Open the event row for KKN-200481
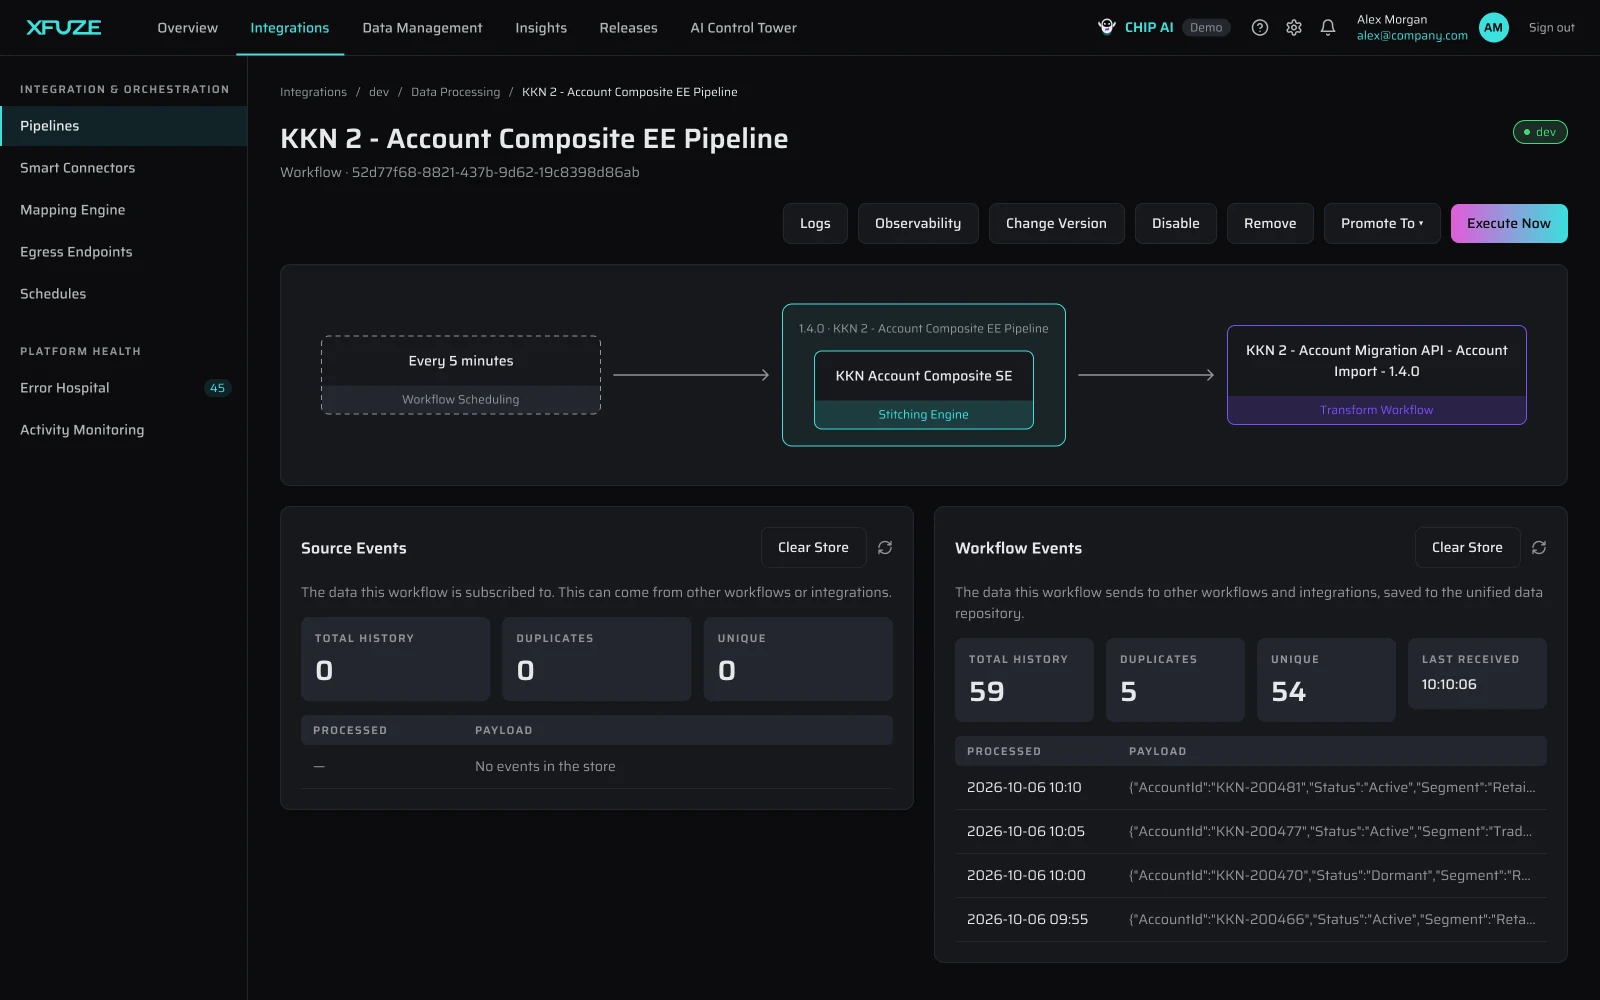 coord(1250,788)
